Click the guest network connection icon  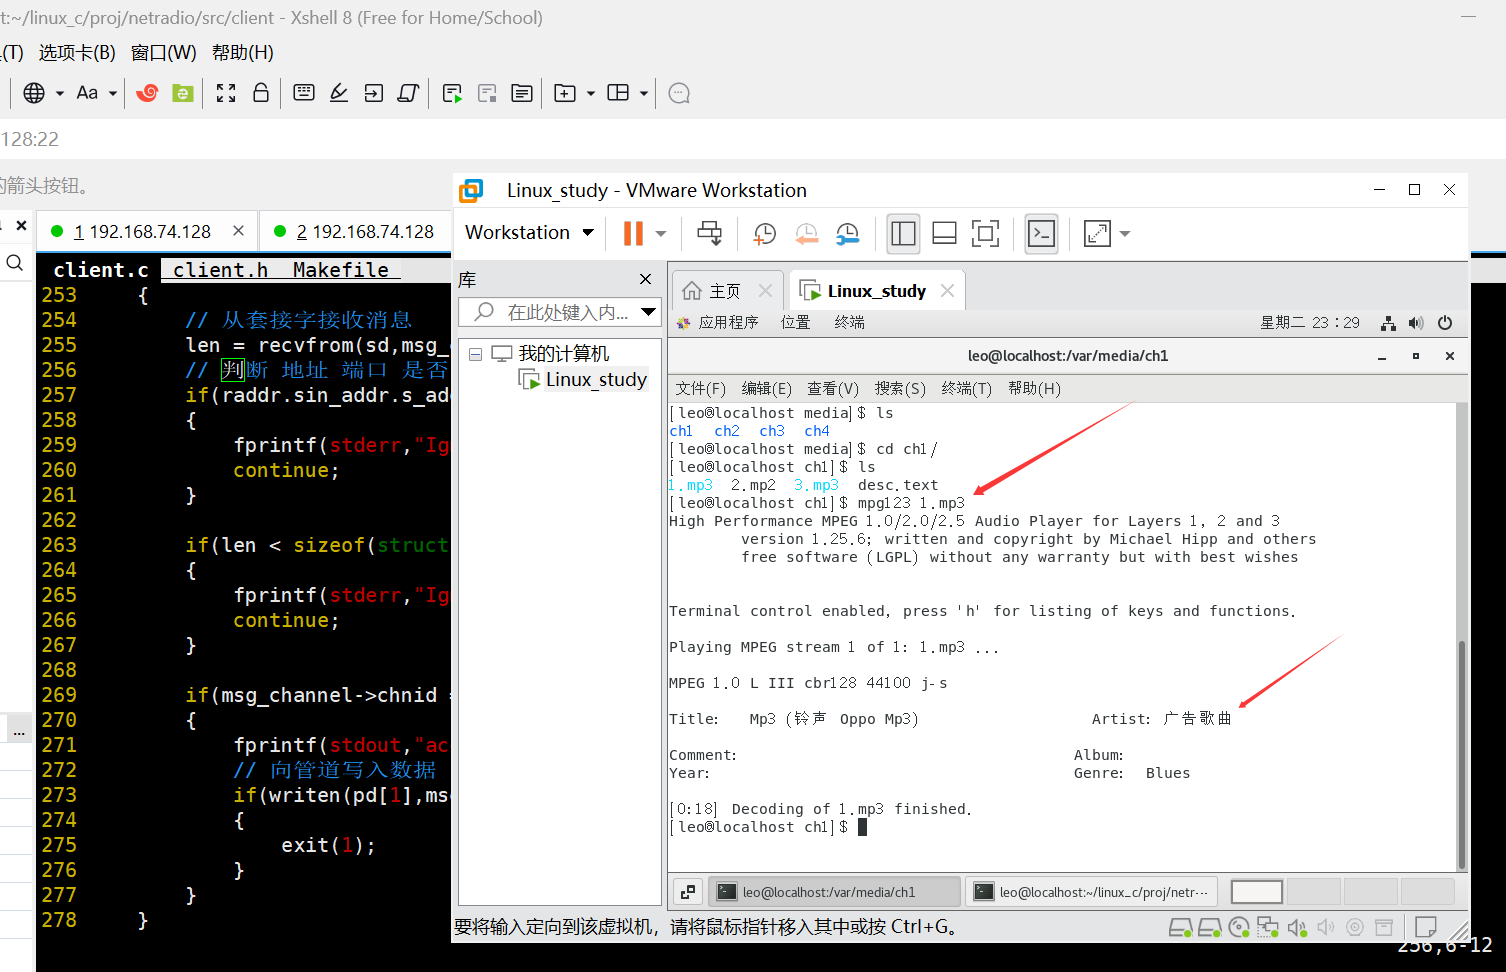click(1388, 323)
